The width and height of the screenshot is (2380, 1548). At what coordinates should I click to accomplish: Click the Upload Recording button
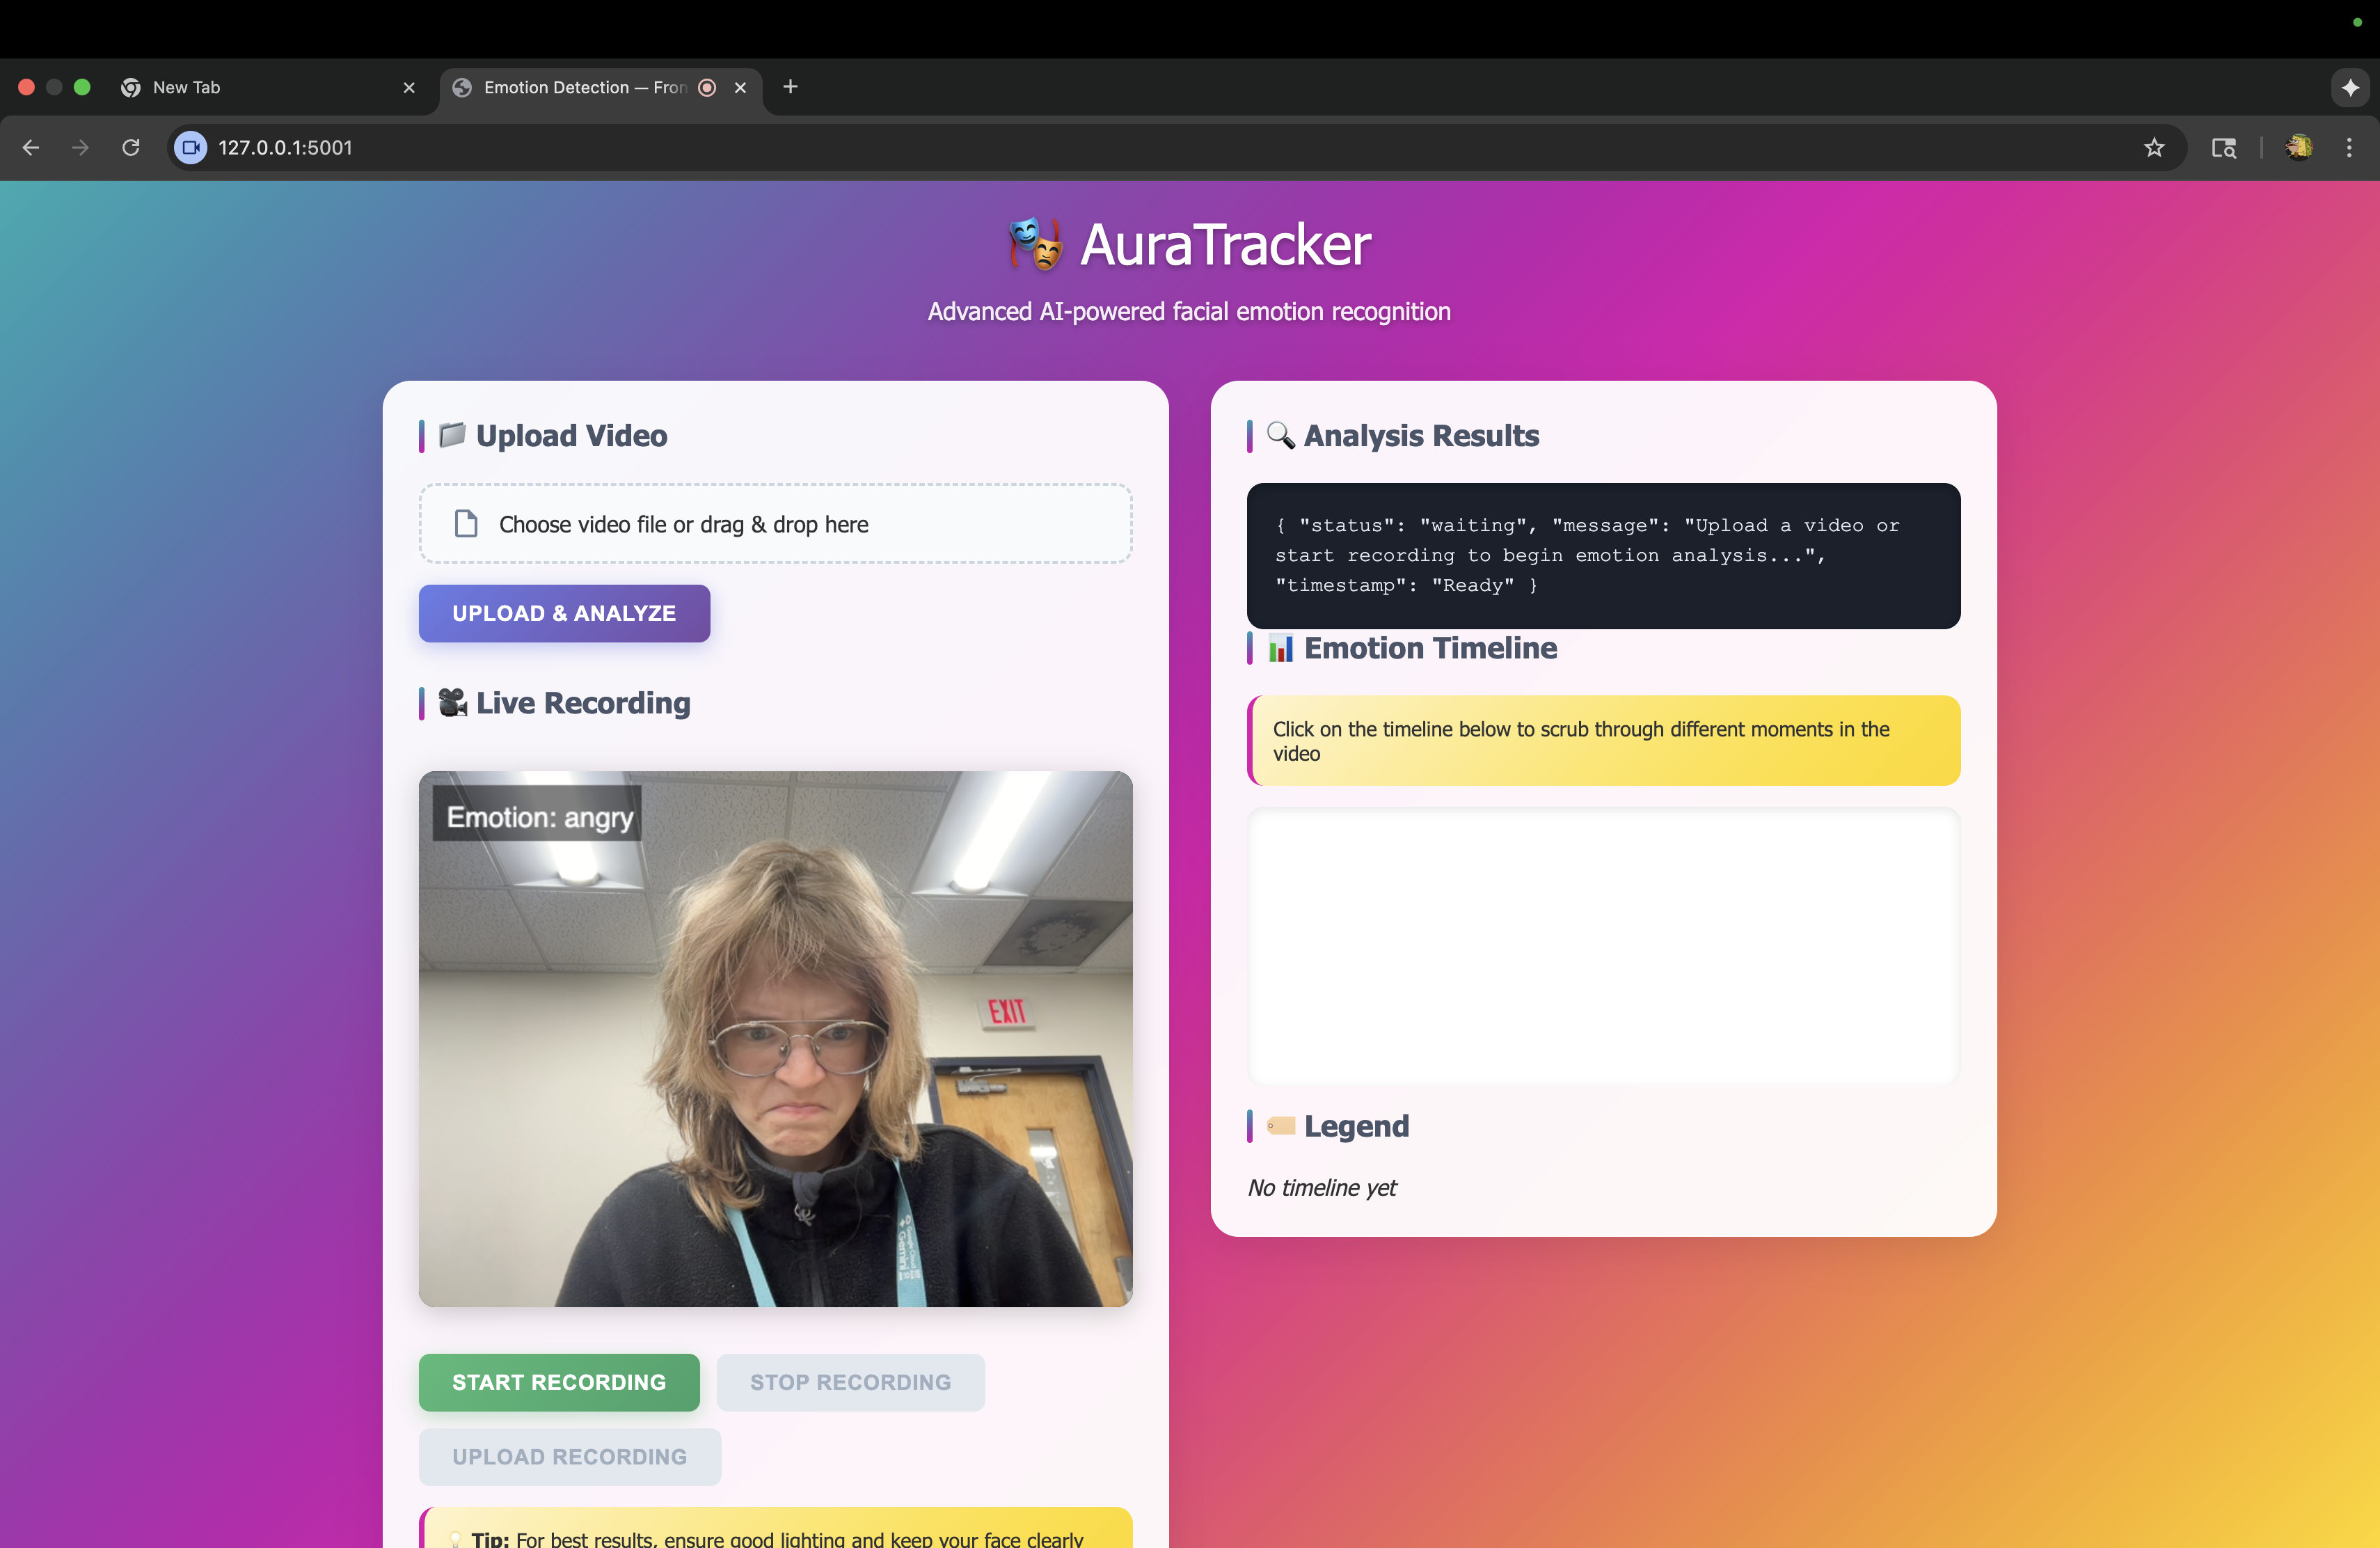pyautogui.click(x=569, y=1456)
